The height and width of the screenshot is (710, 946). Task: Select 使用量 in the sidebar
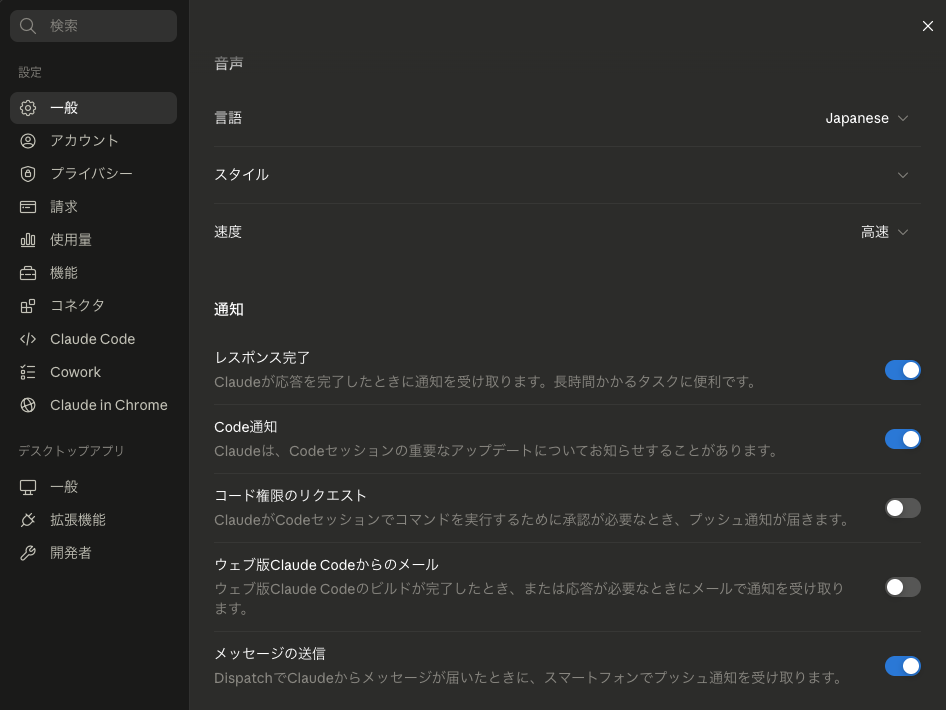(x=94, y=240)
